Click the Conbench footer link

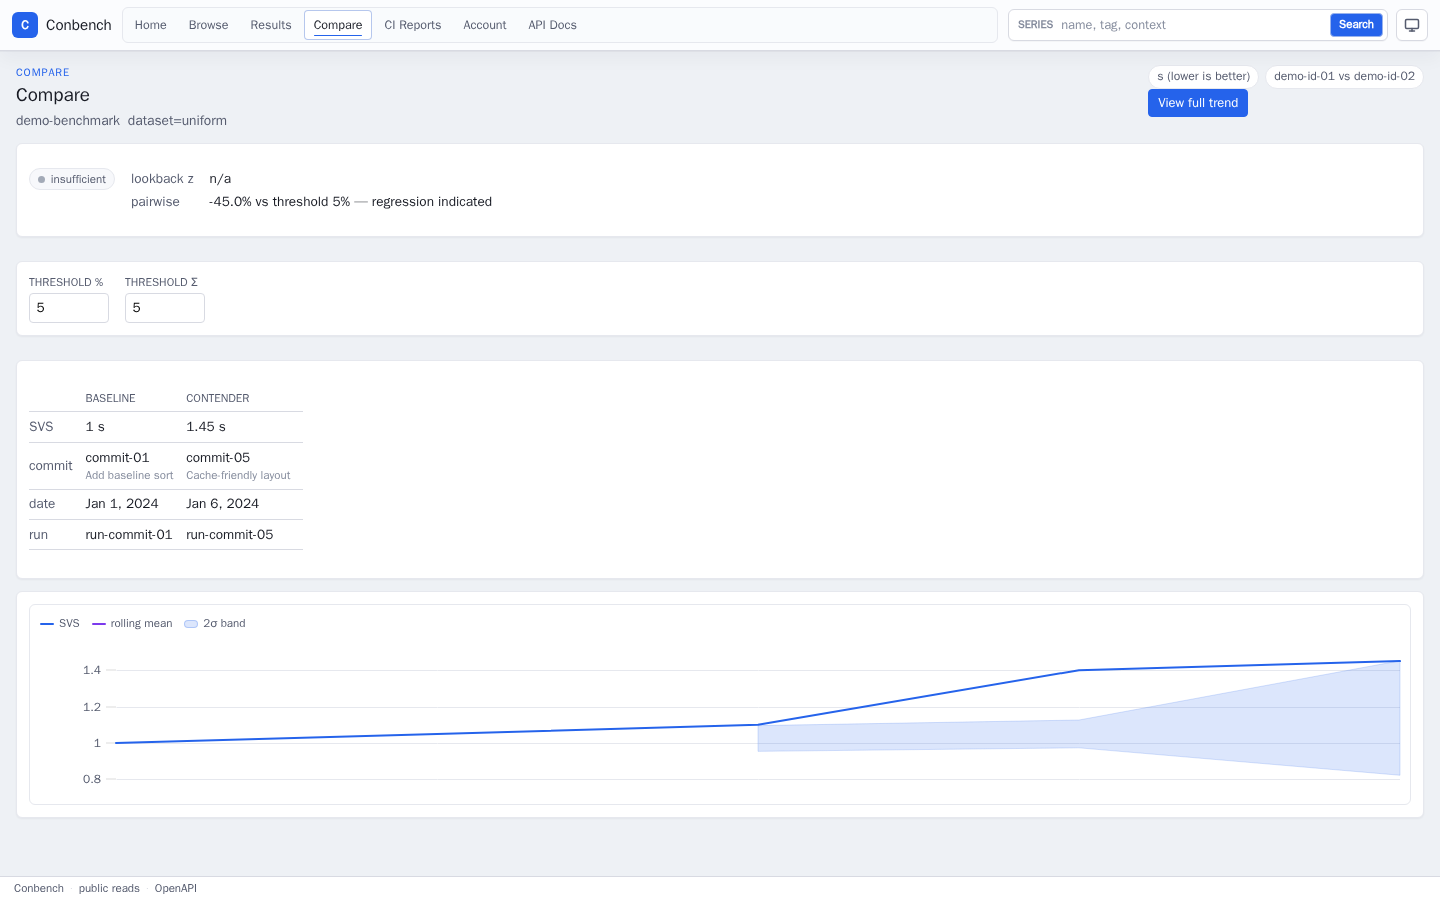pos(39,889)
